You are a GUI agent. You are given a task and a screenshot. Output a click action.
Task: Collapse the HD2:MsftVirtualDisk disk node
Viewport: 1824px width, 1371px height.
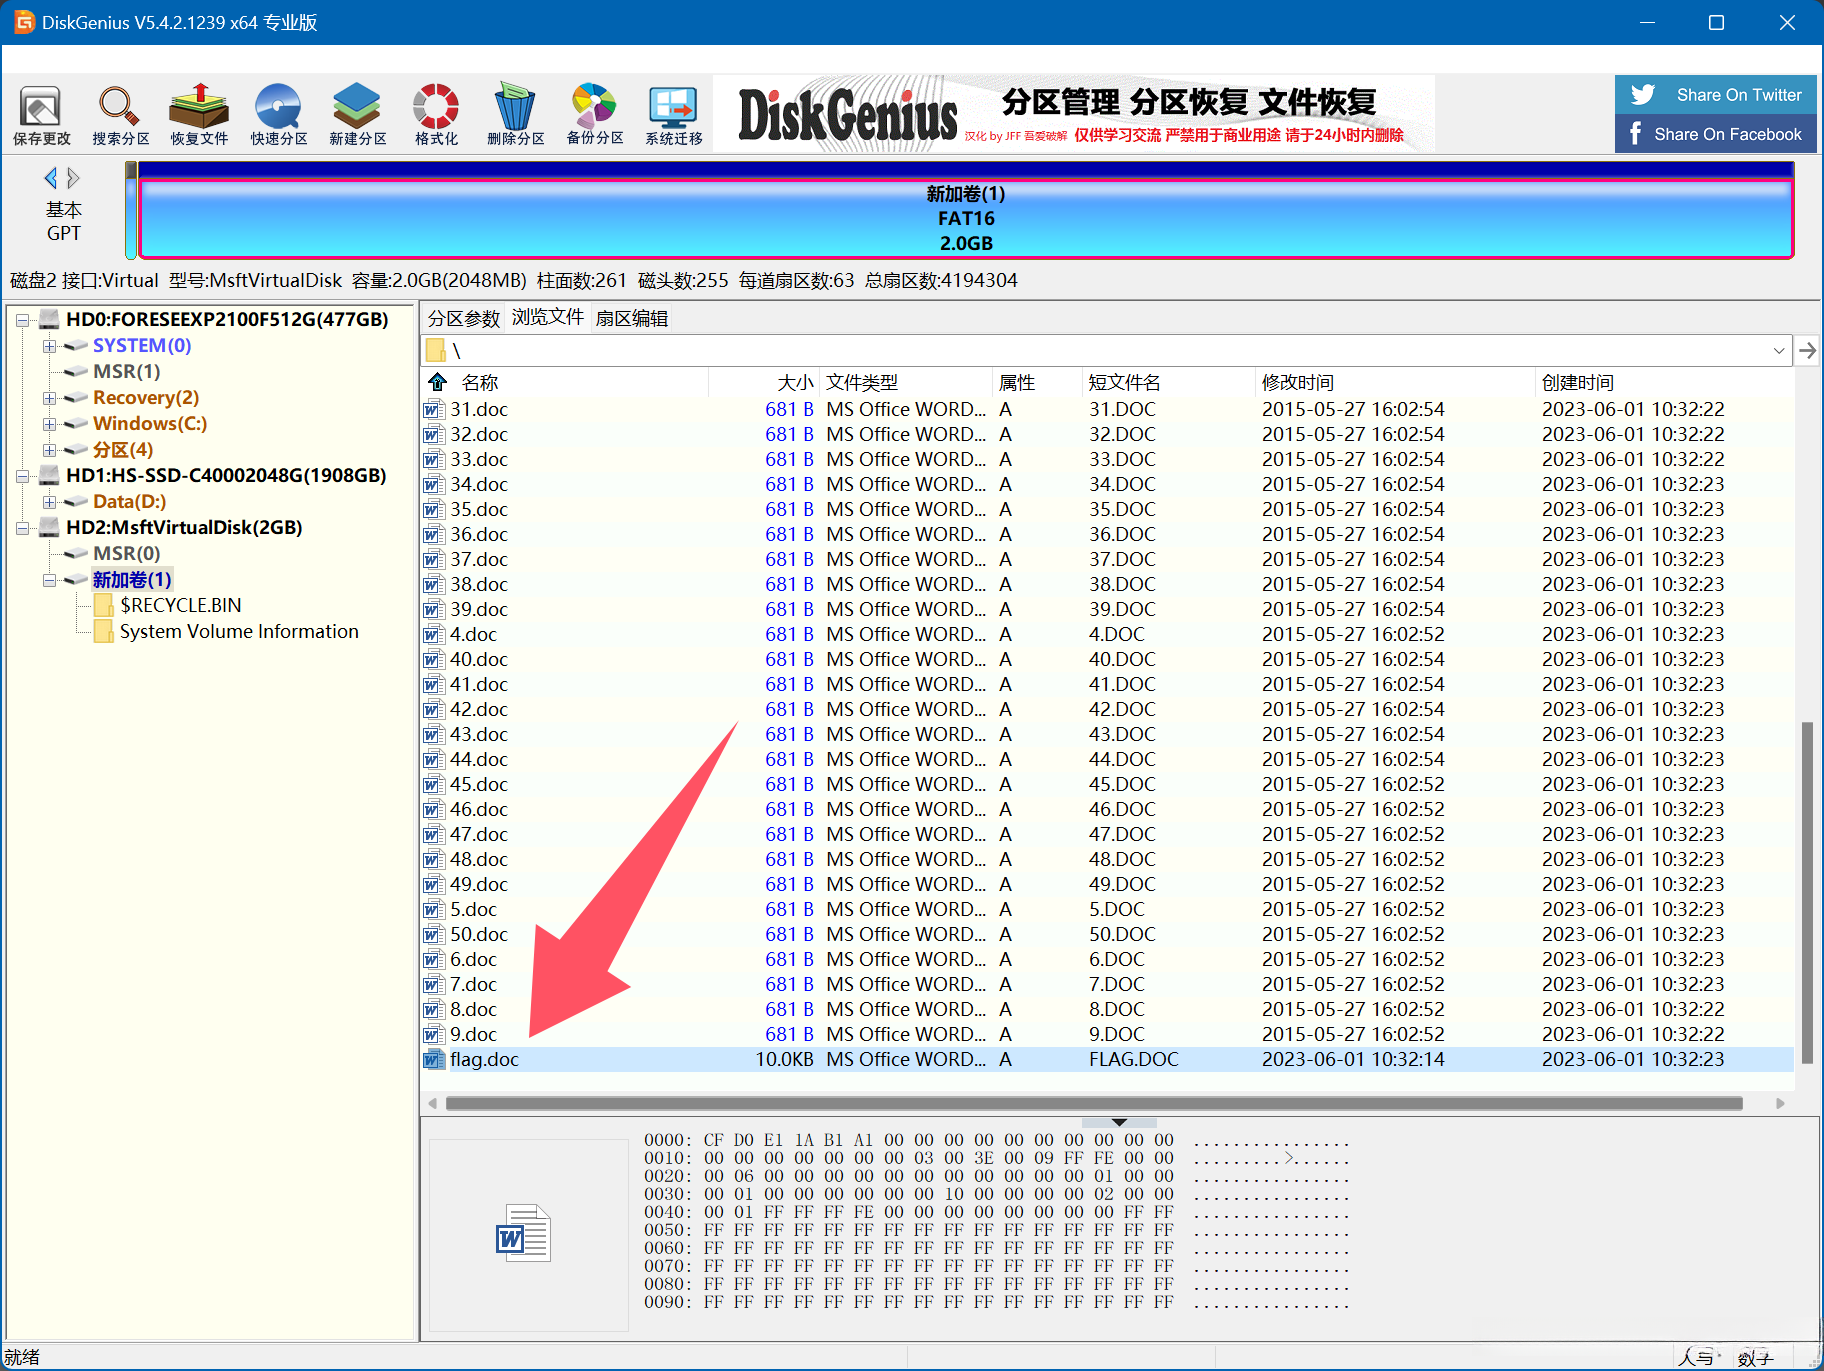[x=23, y=528]
